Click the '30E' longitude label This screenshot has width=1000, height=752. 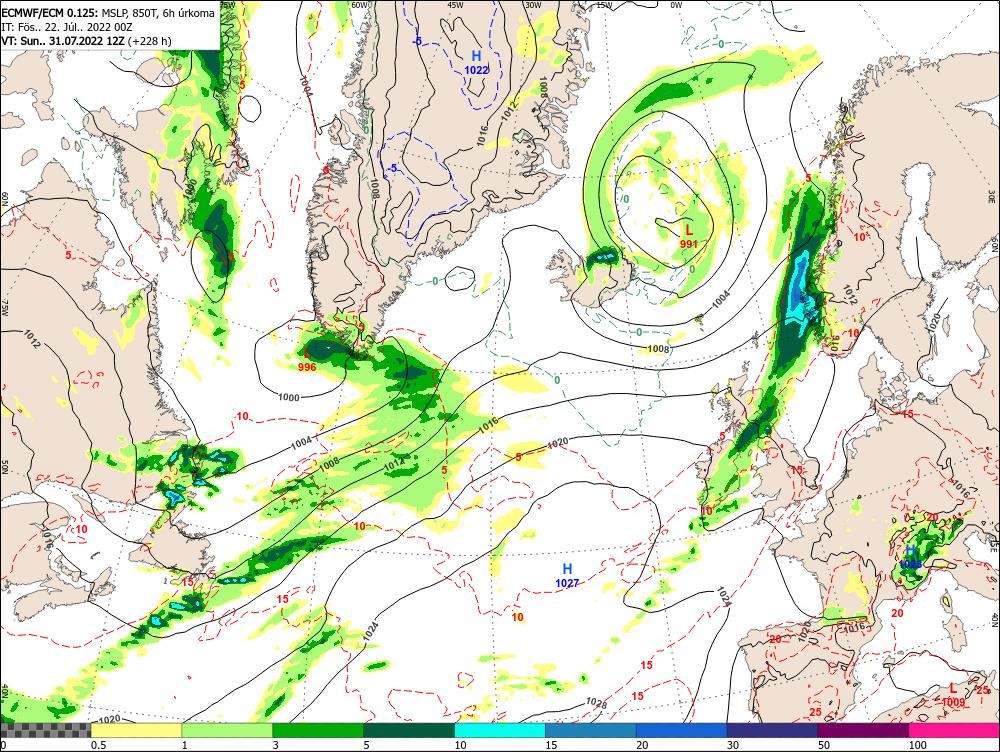coord(992,195)
